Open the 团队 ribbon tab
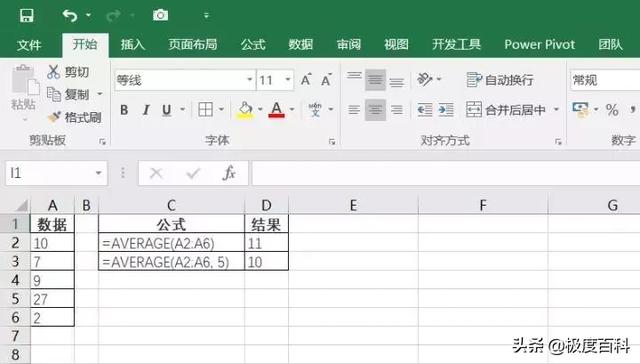Viewport: 640px width, 364px height. [611, 44]
